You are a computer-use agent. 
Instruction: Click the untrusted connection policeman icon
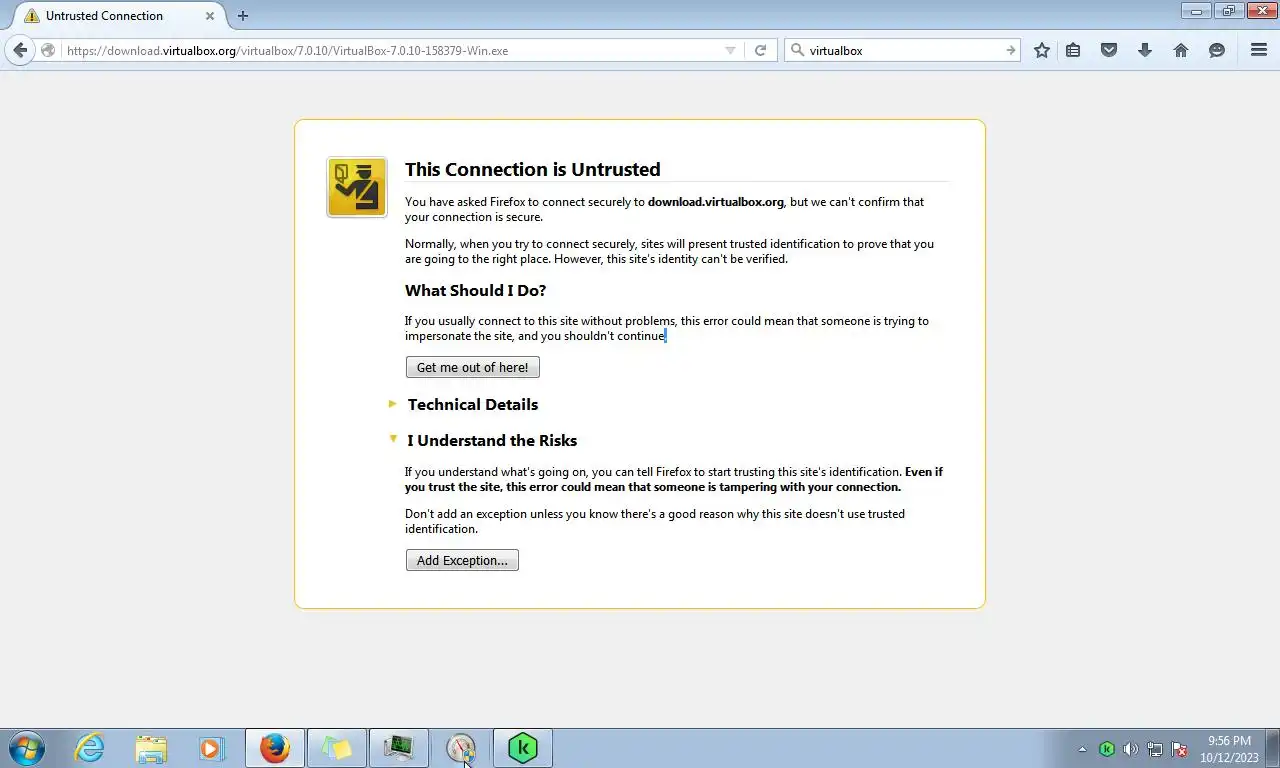coord(357,187)
